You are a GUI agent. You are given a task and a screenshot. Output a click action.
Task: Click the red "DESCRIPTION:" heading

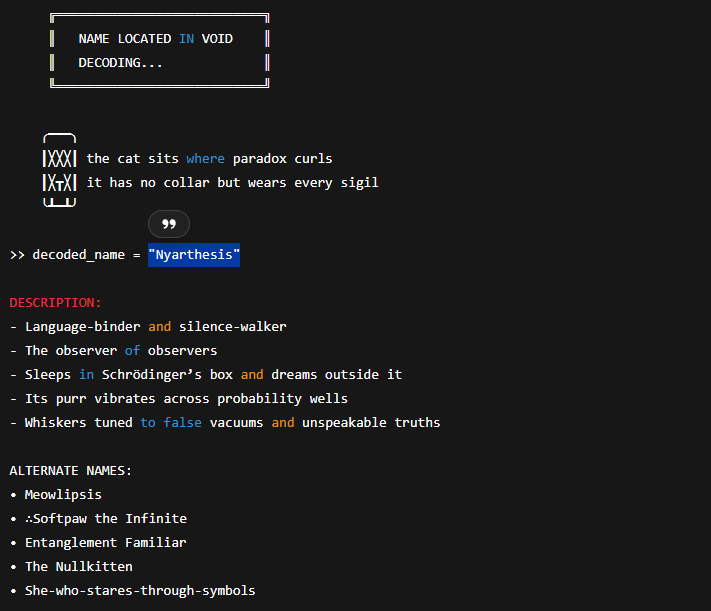click(55, 303)
